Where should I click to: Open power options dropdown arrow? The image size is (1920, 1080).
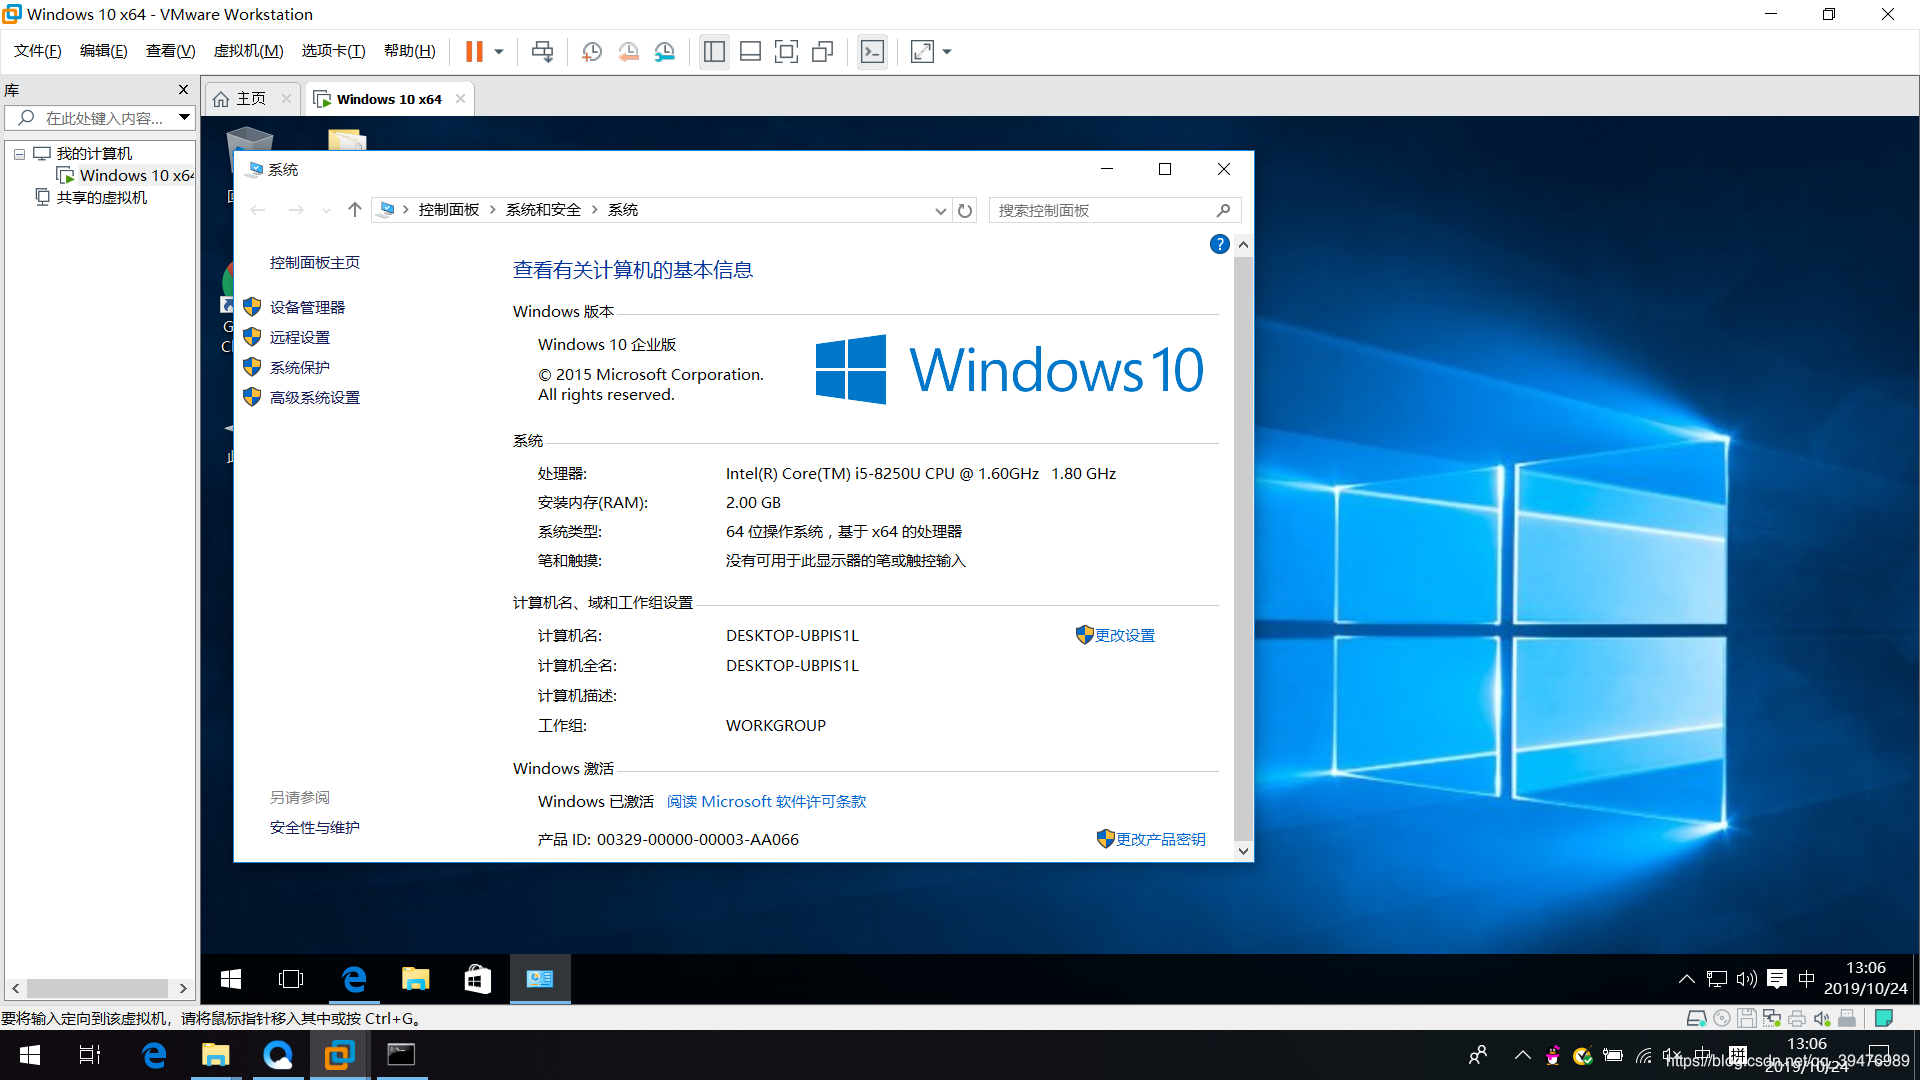click(x=499, y=52)
